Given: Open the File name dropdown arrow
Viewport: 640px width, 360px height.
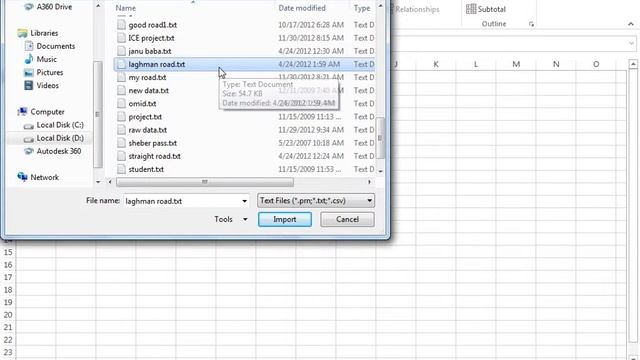Looking at the screenshot, I should [x=244, y=201].
